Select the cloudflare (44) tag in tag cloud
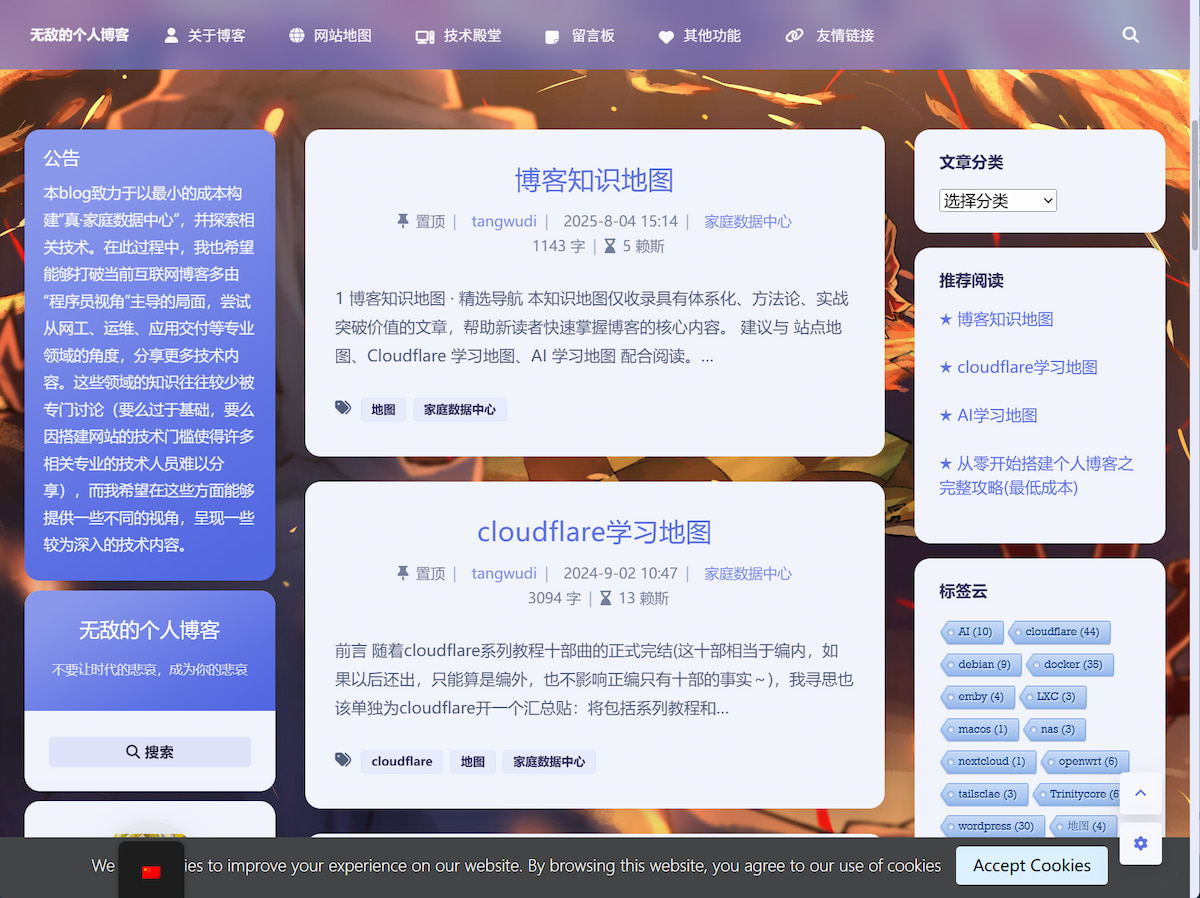 click(x=1059, y=631)
